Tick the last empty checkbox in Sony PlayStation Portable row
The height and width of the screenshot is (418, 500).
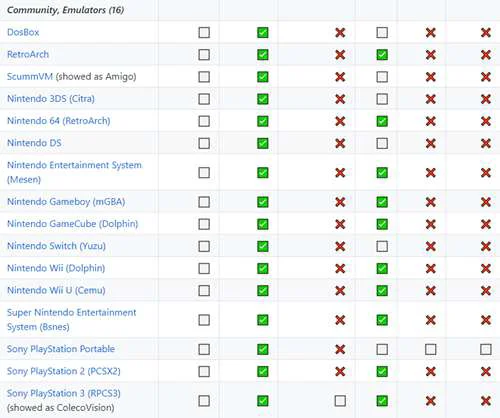click(x=486, y=349)
